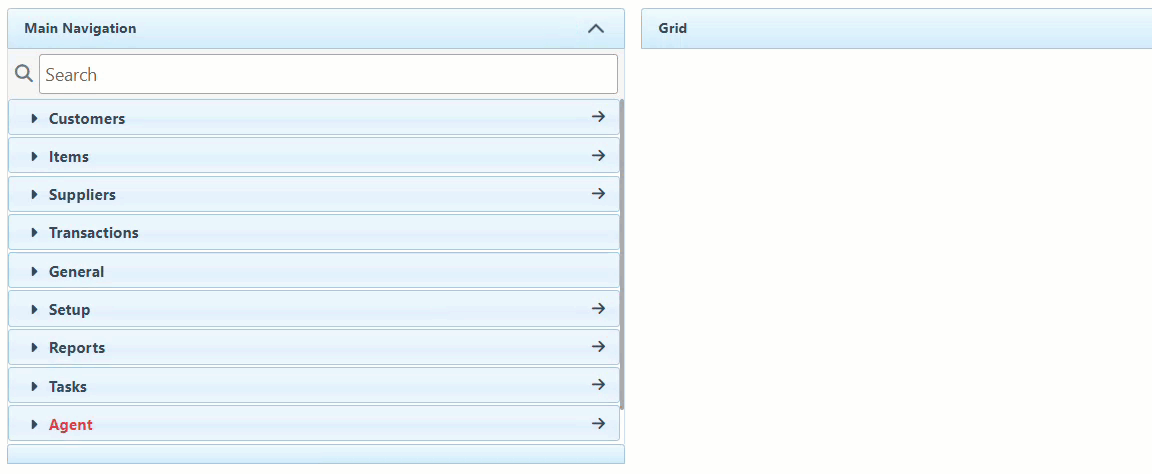Click the arrow icon beside Setup
This screenshot has width=1152, height=474.
(598, 309)
